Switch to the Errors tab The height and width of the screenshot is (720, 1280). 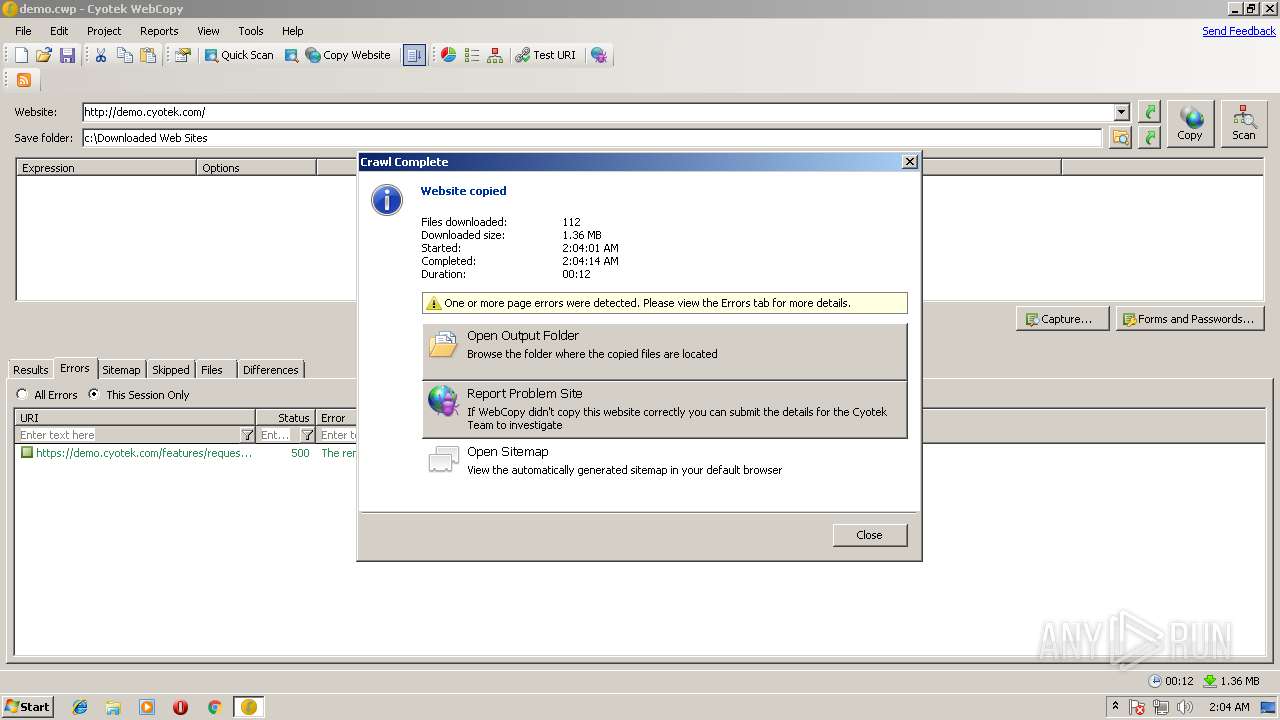point(75,368)
